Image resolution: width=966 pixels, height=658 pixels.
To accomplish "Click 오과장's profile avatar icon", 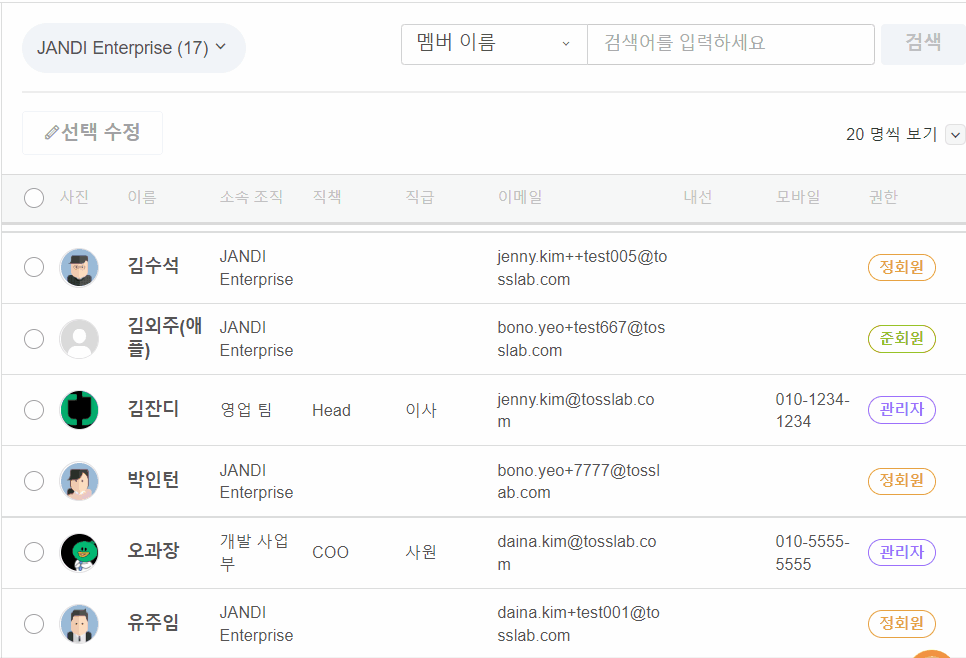I will (79, 552).
